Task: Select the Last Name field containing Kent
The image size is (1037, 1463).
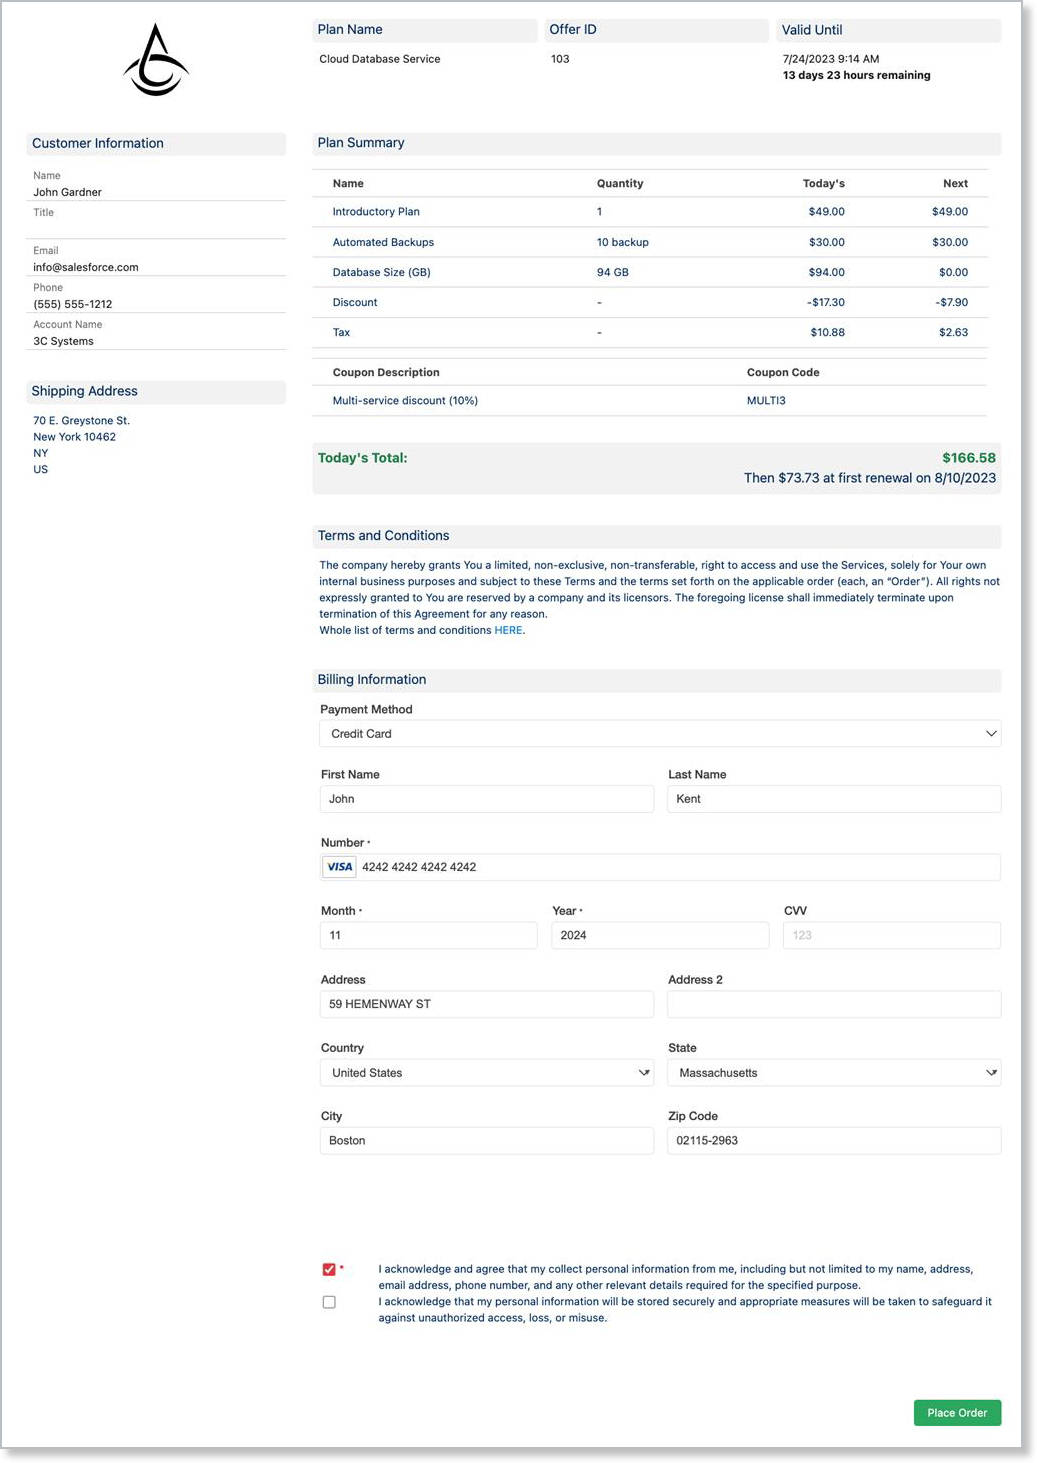Action: (x=834, y=798)
